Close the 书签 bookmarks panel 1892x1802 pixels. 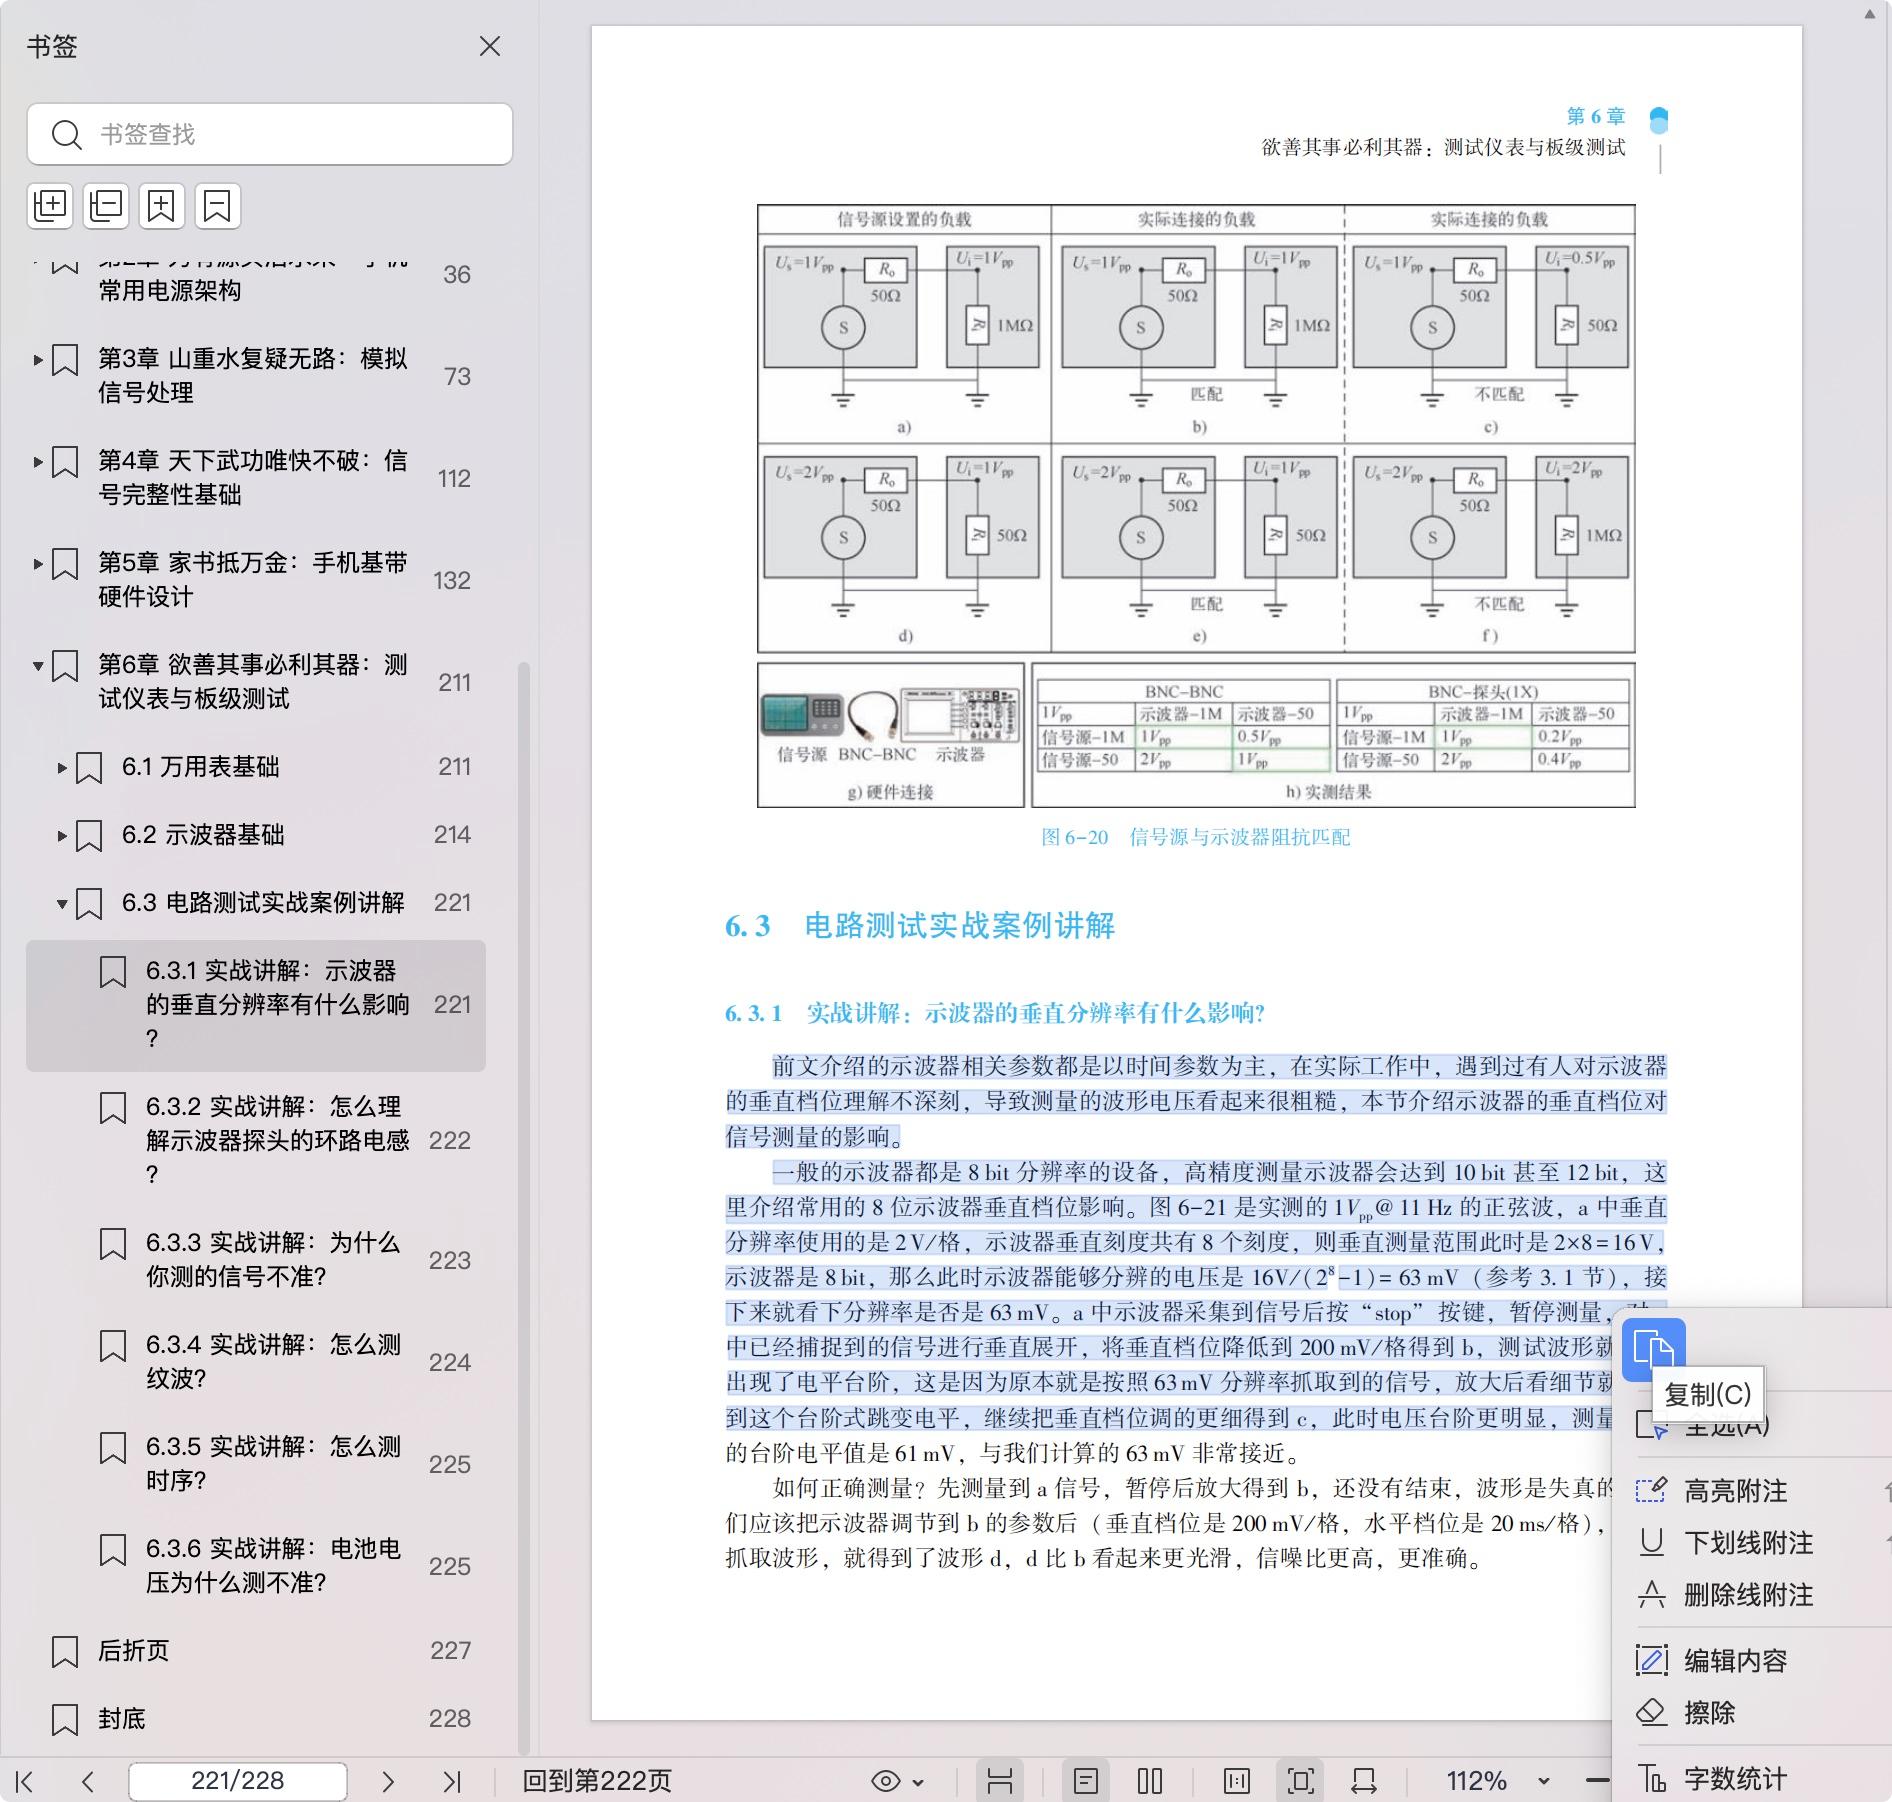pos(489,47)
